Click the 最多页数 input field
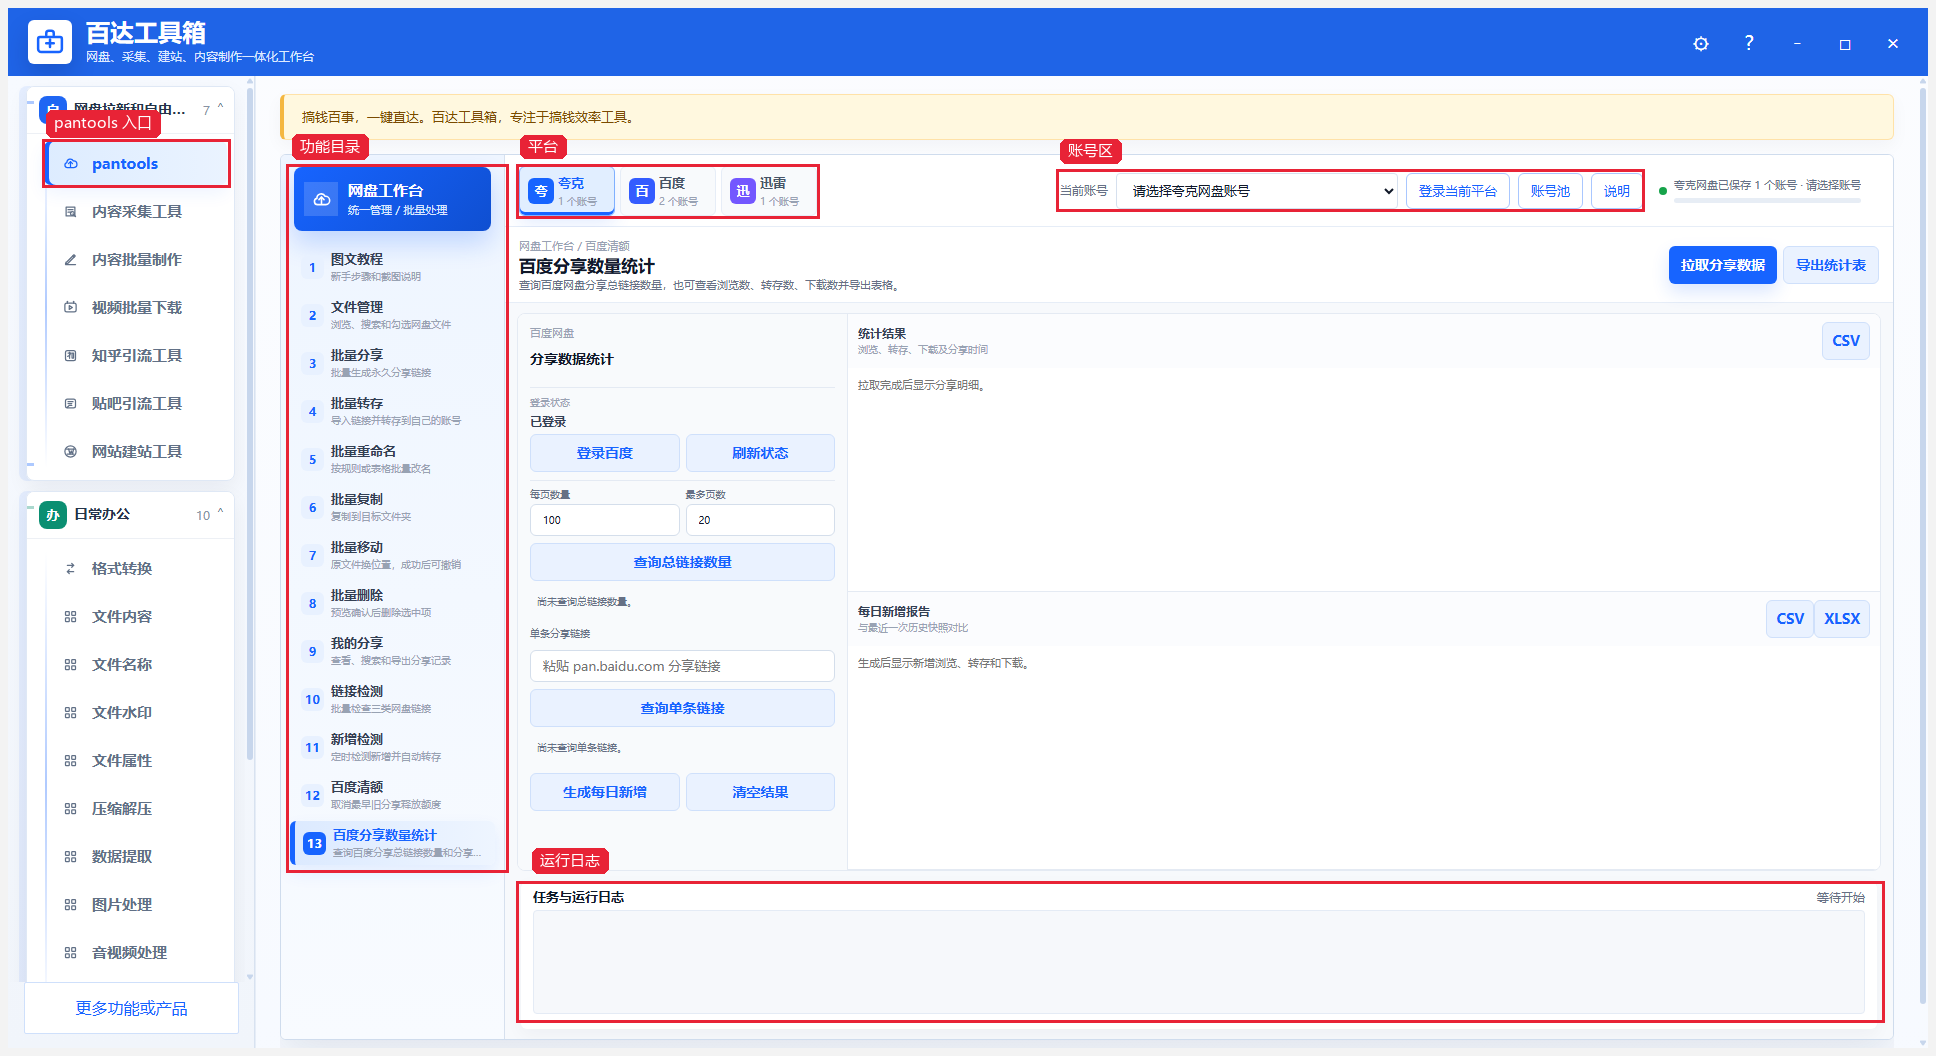1936x1056 pixels. tap(760, 520)
